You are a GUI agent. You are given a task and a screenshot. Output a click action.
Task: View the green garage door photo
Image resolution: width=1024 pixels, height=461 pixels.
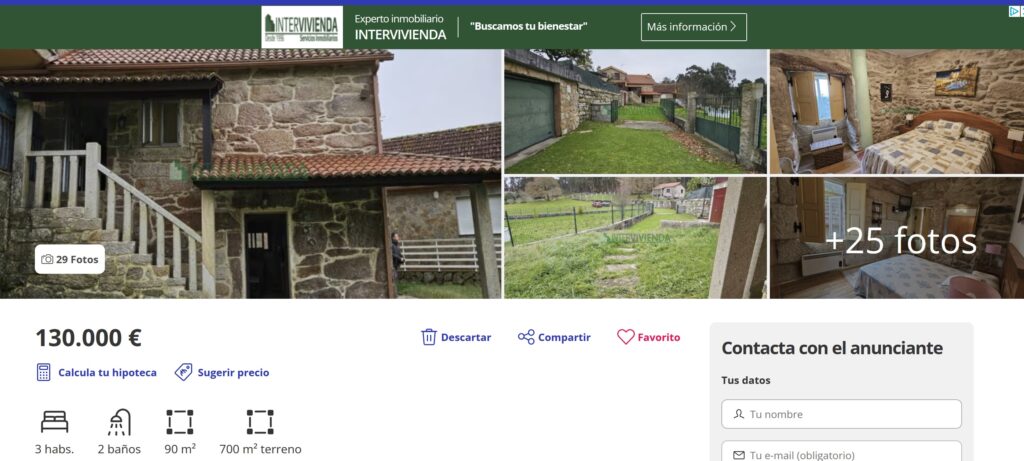pos(635,111)
